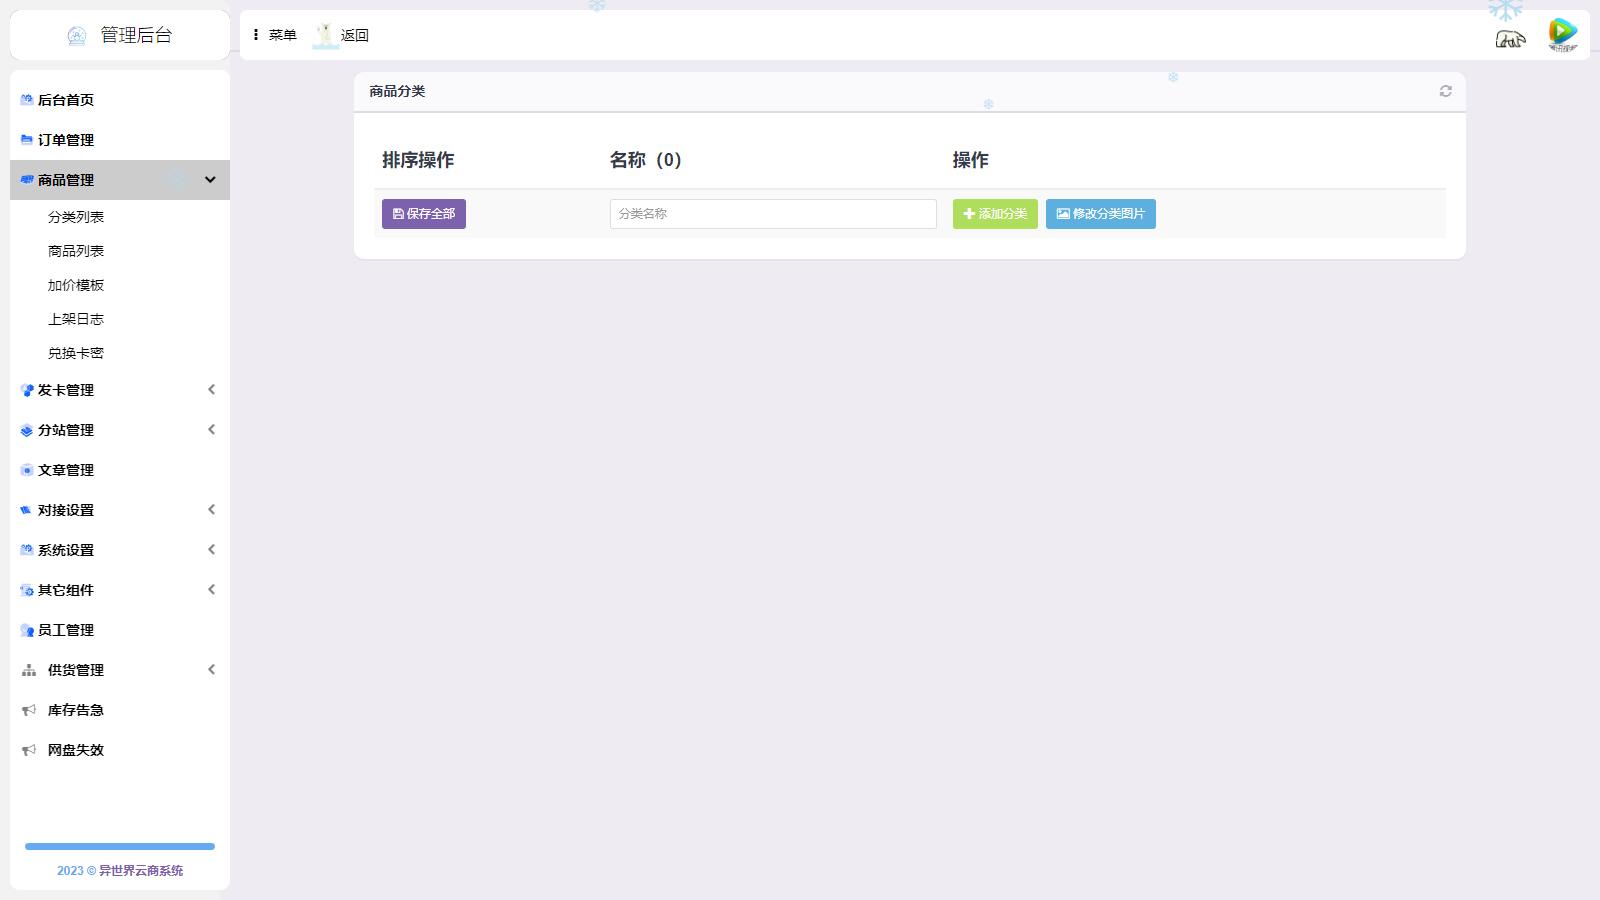Open the 异世界云商系统 footer link
This screenshot has height=900, width=1600.
click(x=141, y=871)
